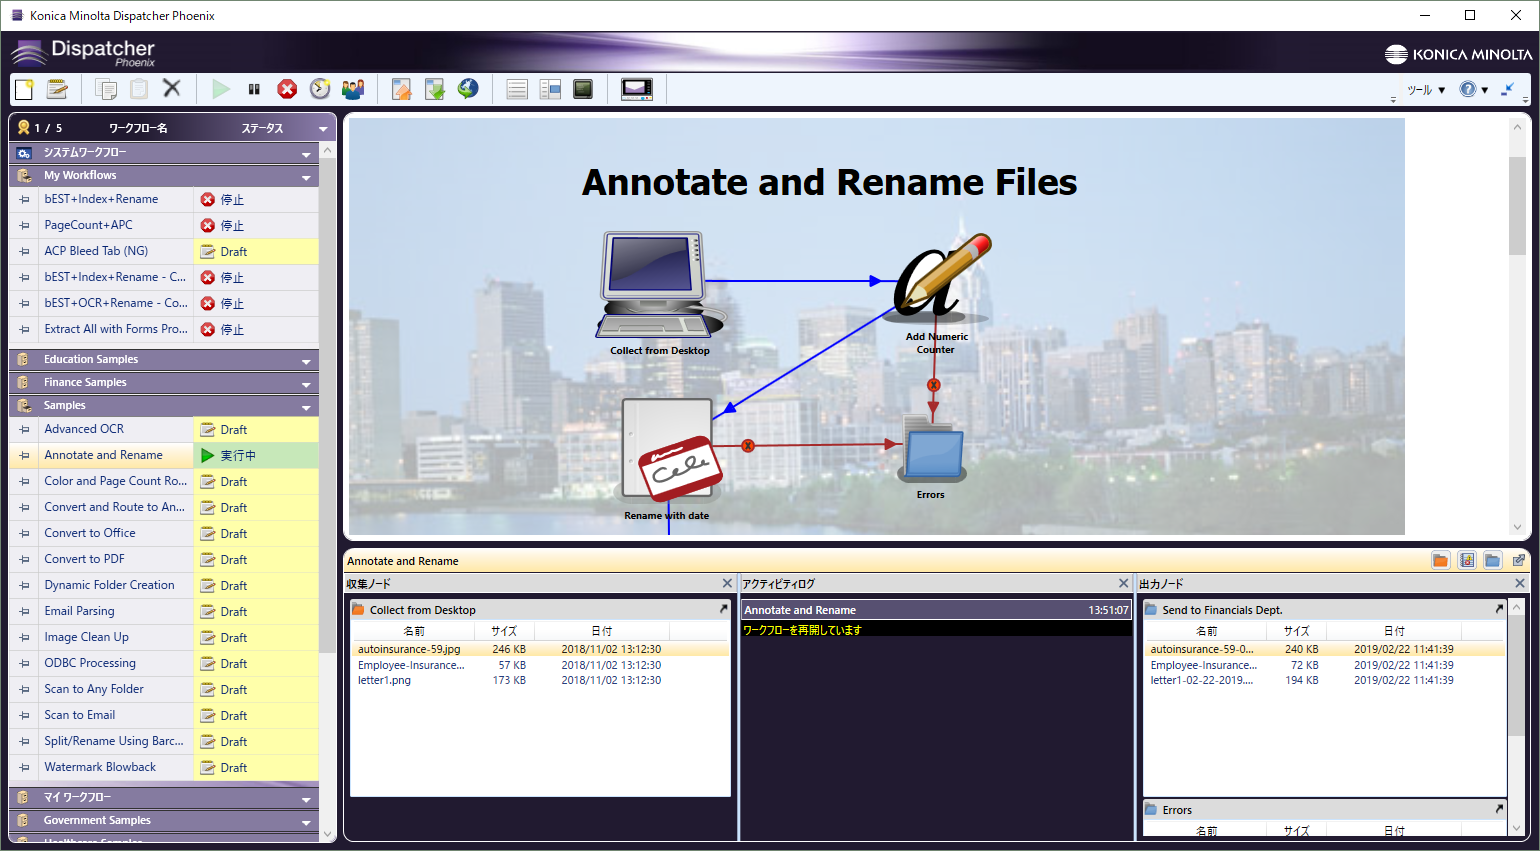Image resolution: width=1540 pixels, height=851 pixels.
Task: Collapse the システムワークフロー group
Action: 306,154
